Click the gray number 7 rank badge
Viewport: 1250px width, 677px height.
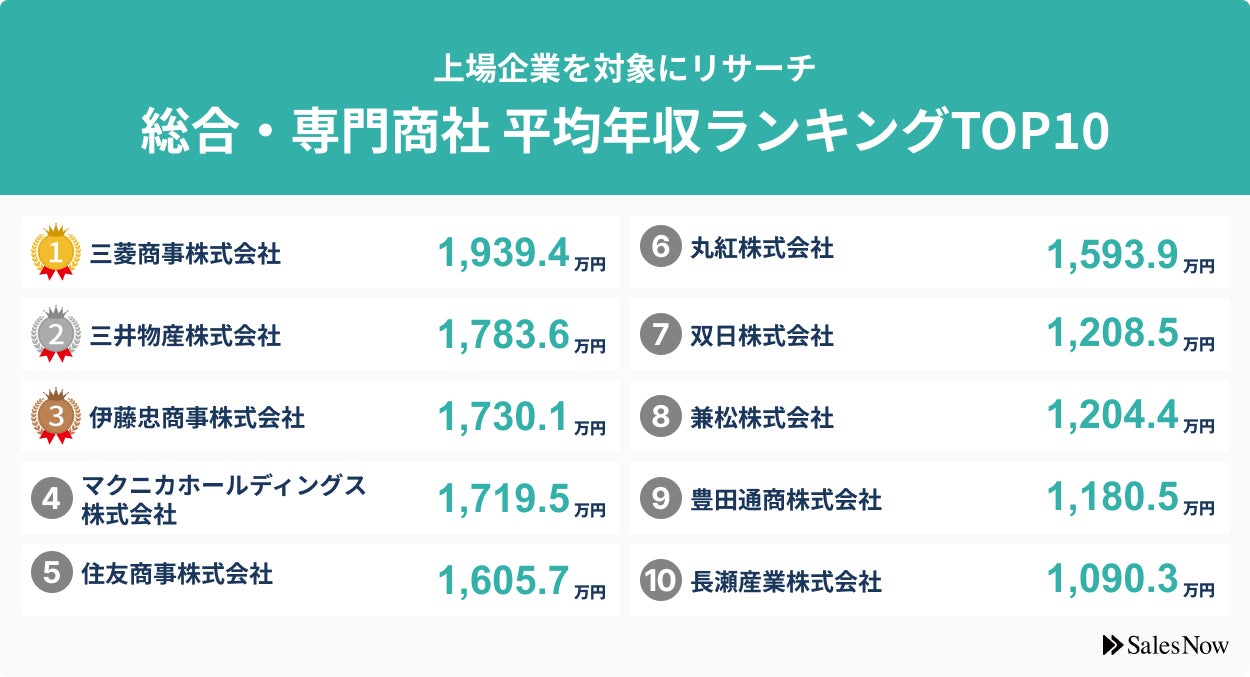click(660, 335)
